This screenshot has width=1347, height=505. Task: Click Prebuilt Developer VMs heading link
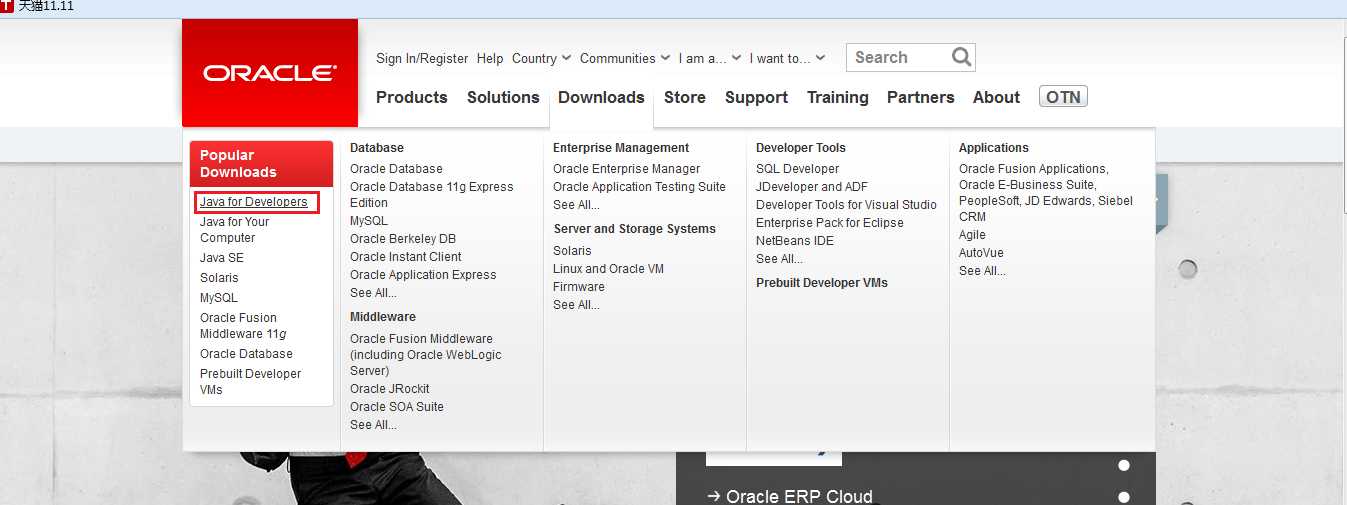tap(822, 283)
